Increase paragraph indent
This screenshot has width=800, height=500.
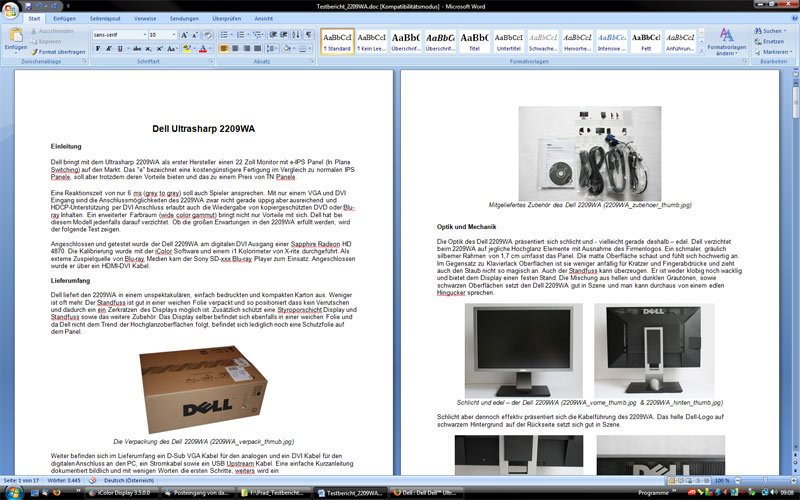coord(285,35)
